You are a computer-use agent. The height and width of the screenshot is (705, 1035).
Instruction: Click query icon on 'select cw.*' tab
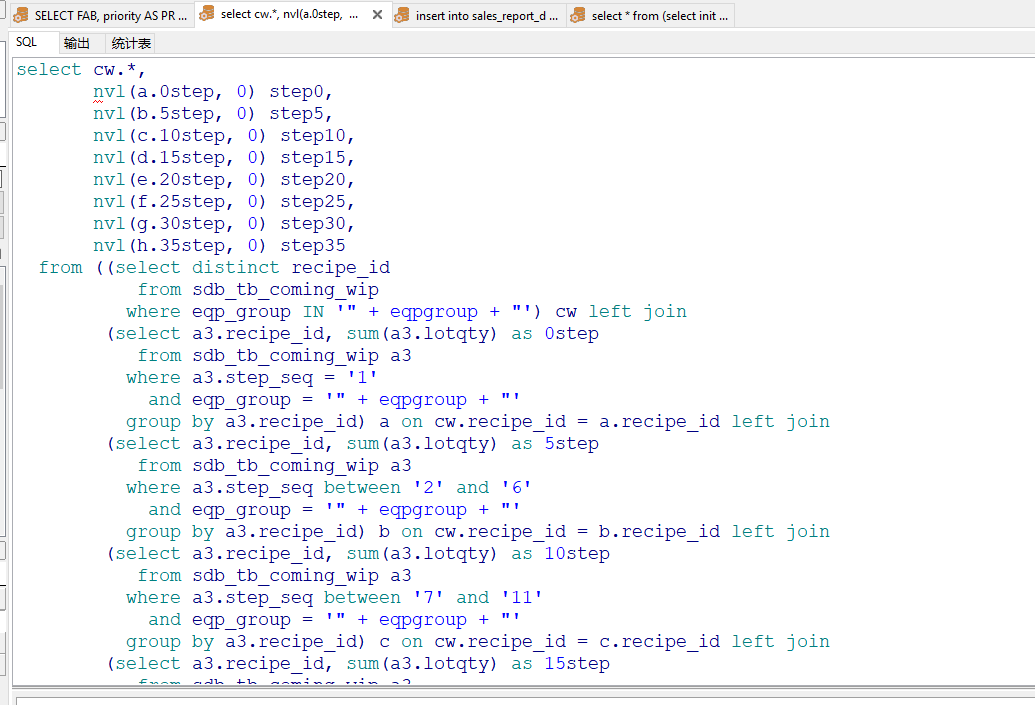(207, 14)
